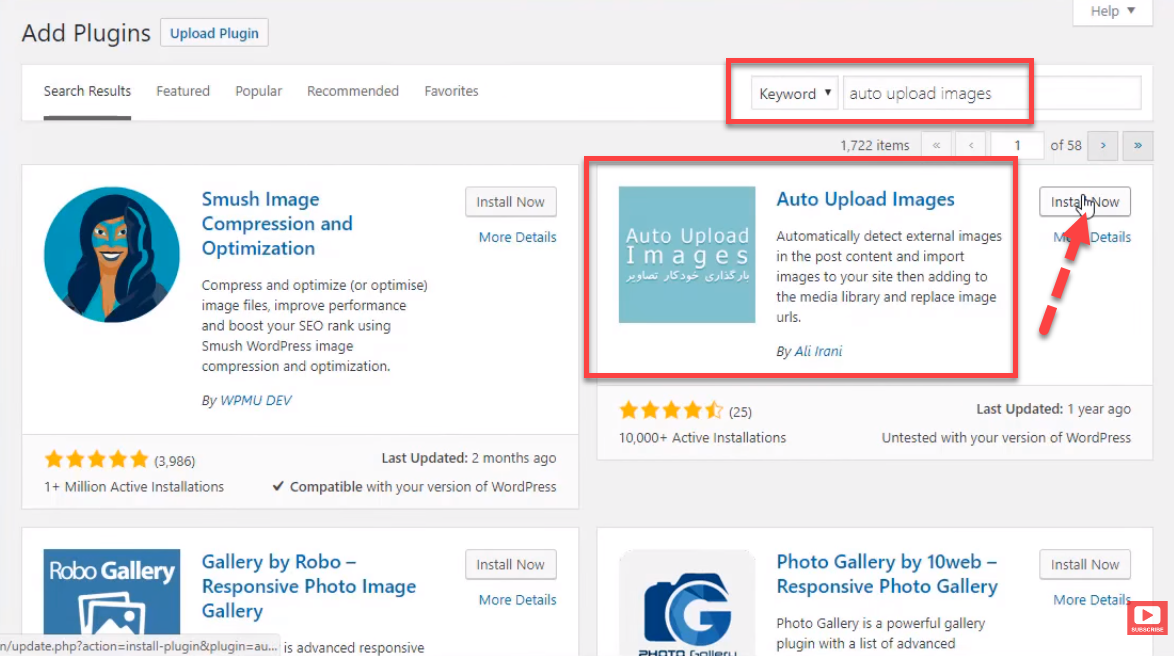Open Photo Gallery by 10web title link
The height and width of the screenshot is (656, 1174).
pos(887,574)
